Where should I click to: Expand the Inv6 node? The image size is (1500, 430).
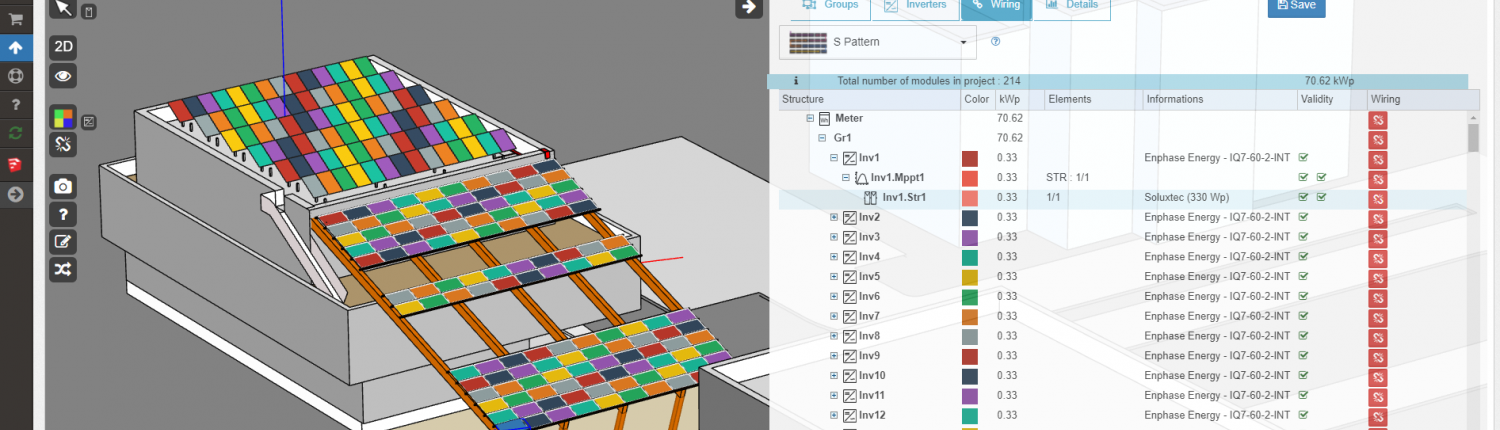[834, 296]
